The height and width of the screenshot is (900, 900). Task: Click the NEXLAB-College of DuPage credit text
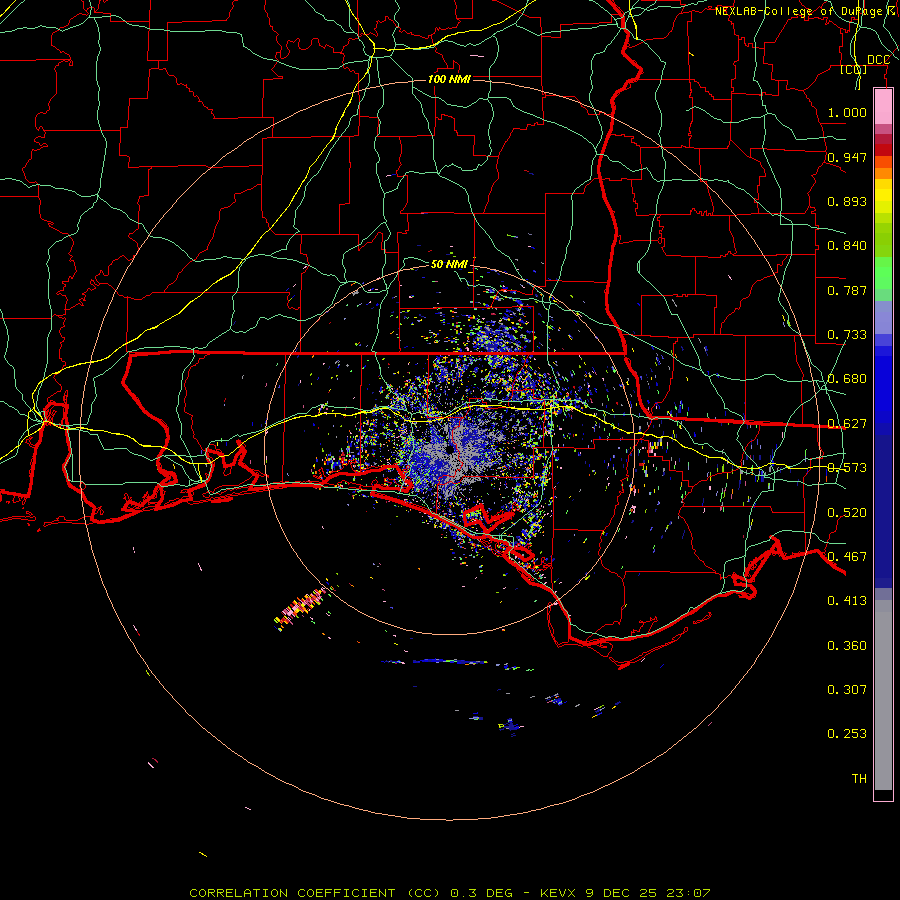(x=806, y=11)
